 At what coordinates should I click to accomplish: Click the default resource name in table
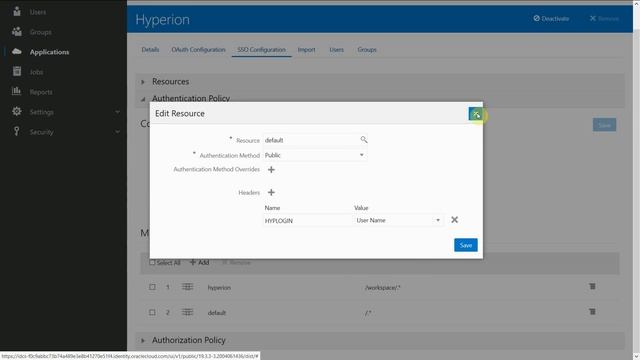click(217, 313)
